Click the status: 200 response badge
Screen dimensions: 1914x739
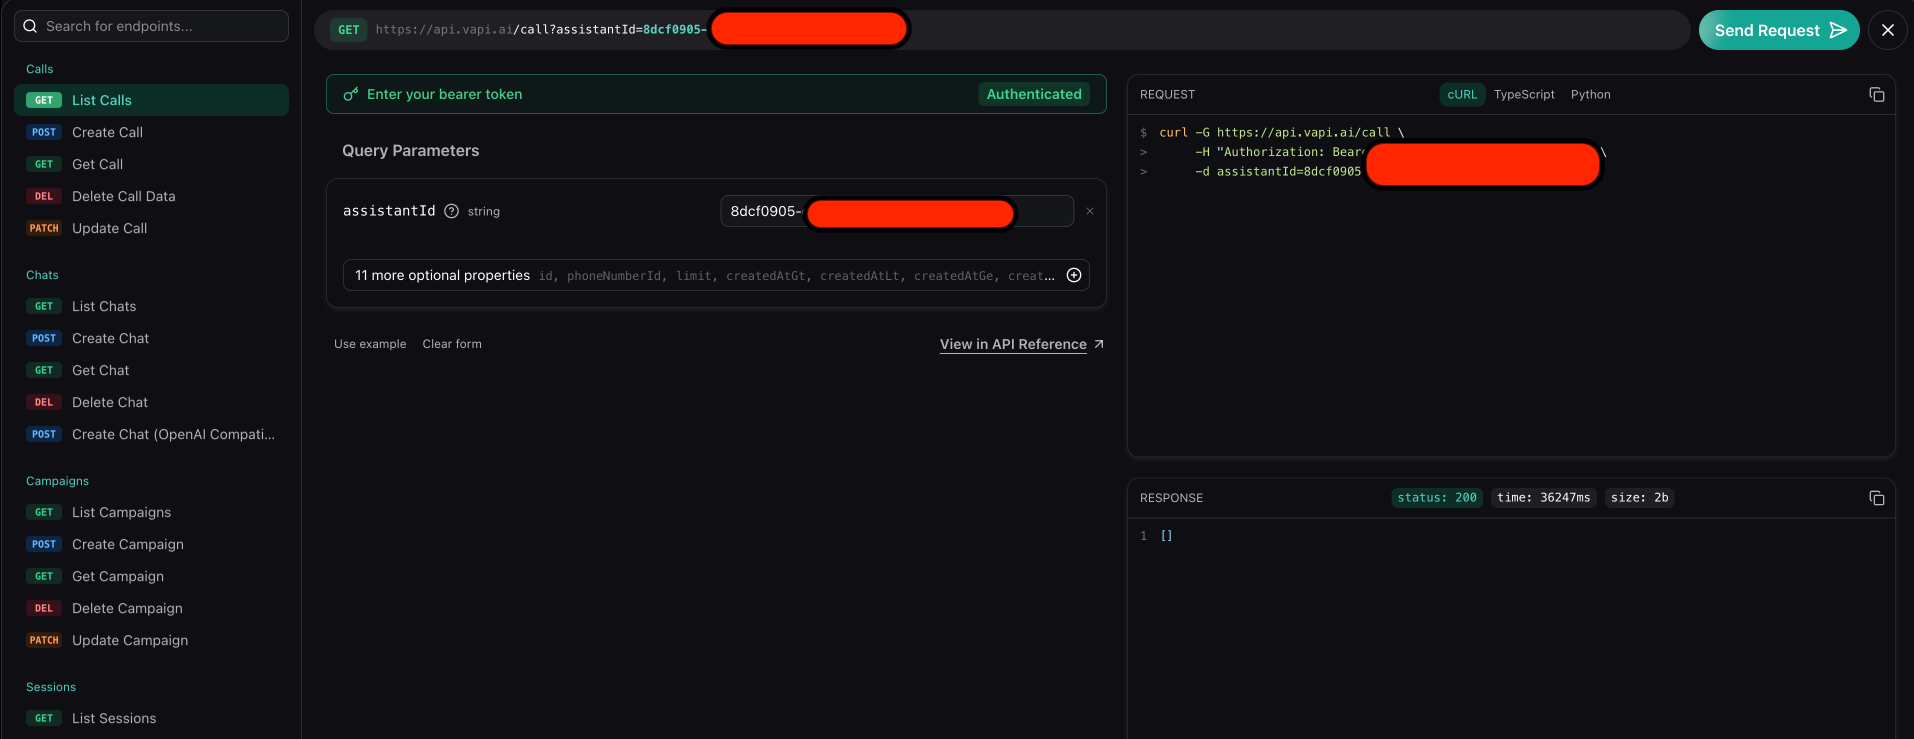pyautogui.click(x=1437, y=498)
